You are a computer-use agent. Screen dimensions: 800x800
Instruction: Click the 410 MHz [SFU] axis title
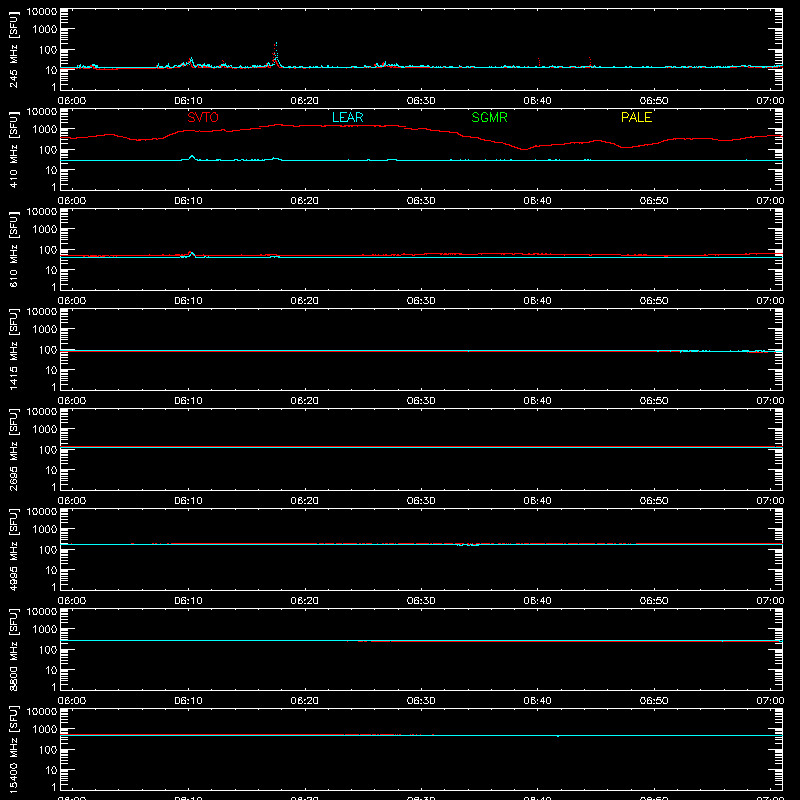point(13,149)
